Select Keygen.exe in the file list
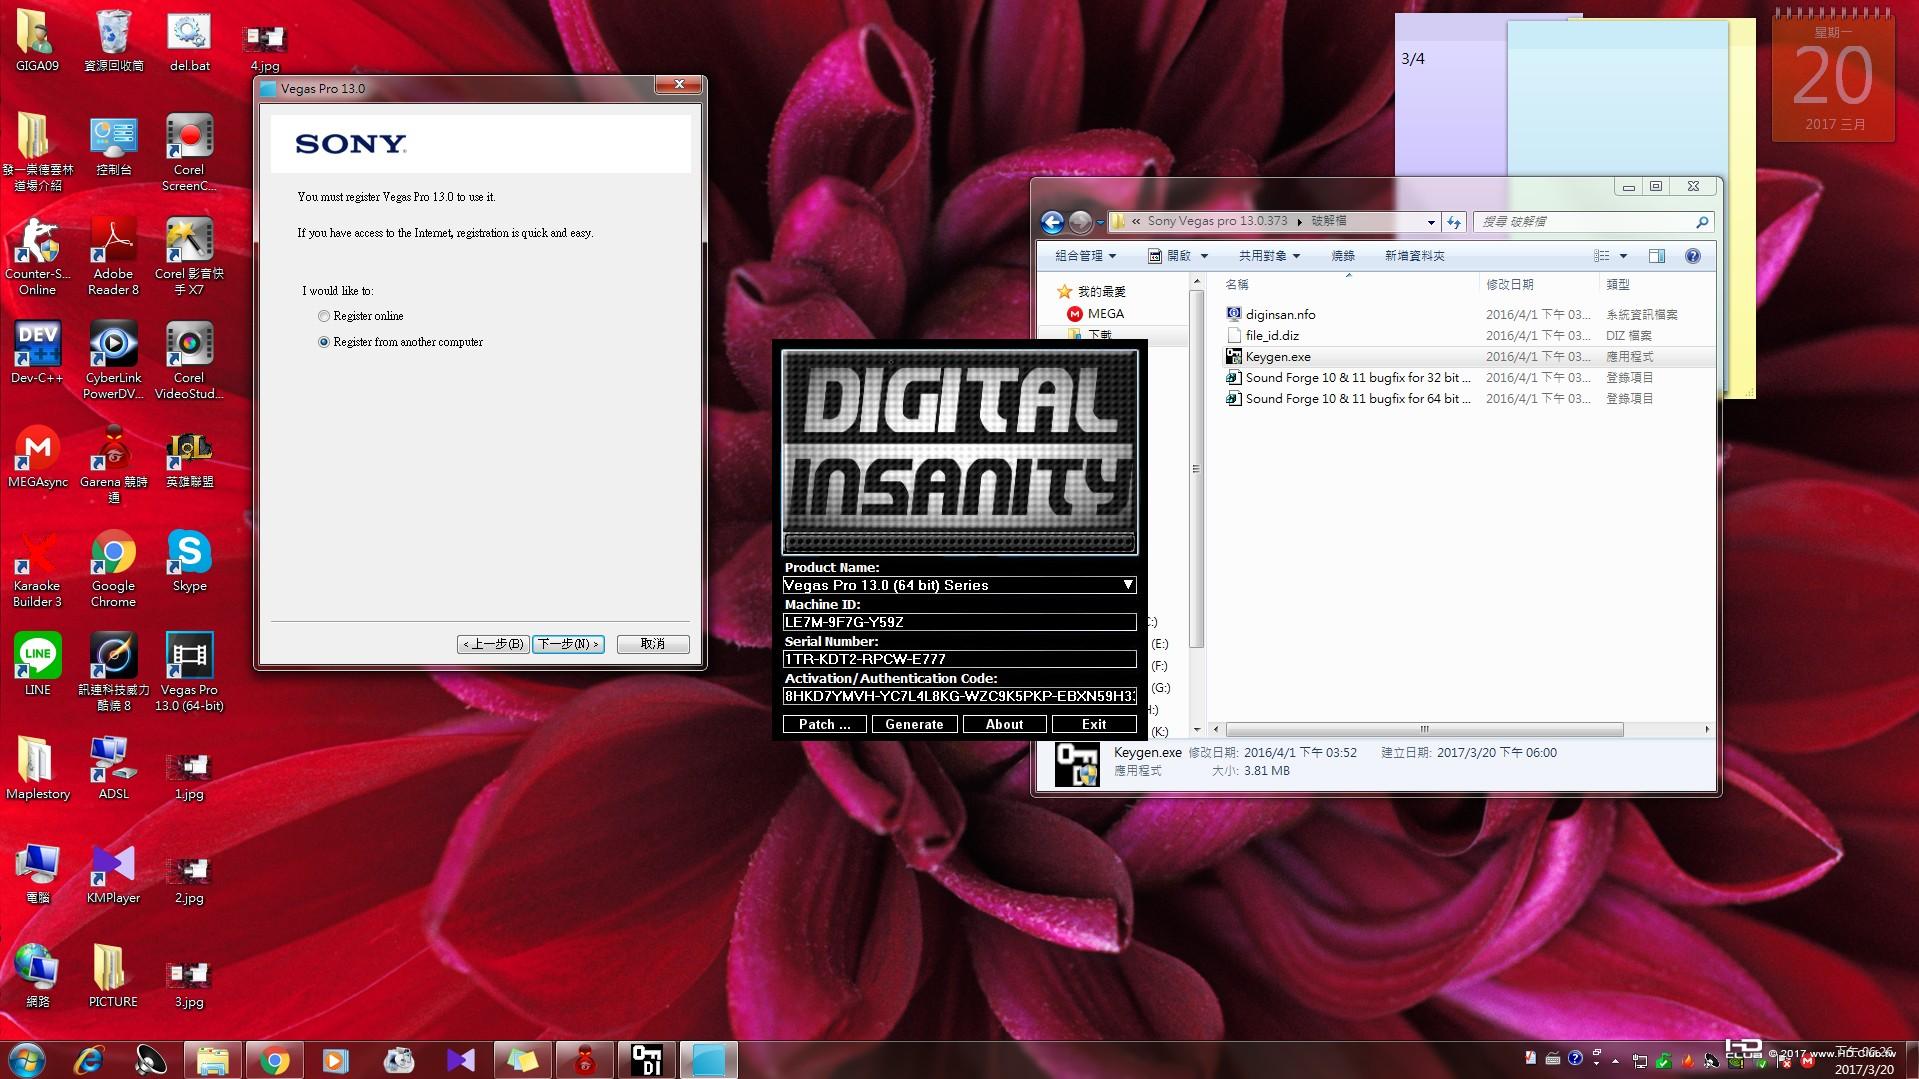 point(1277,357)
